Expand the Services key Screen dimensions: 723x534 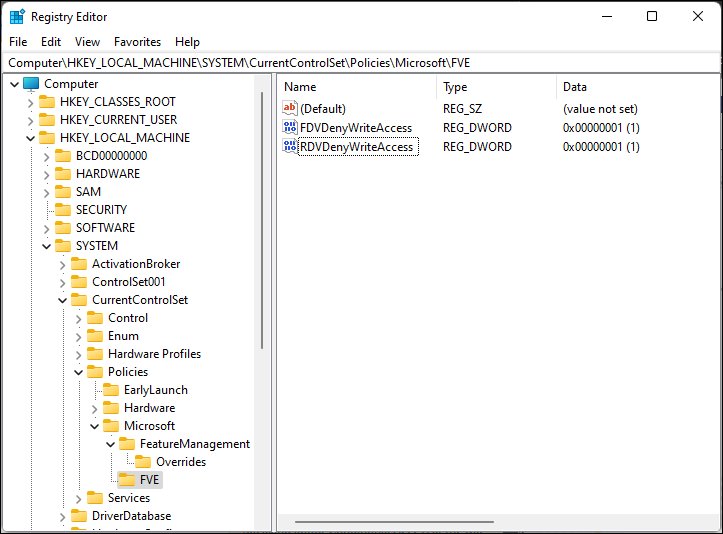(x=78, y=498)
